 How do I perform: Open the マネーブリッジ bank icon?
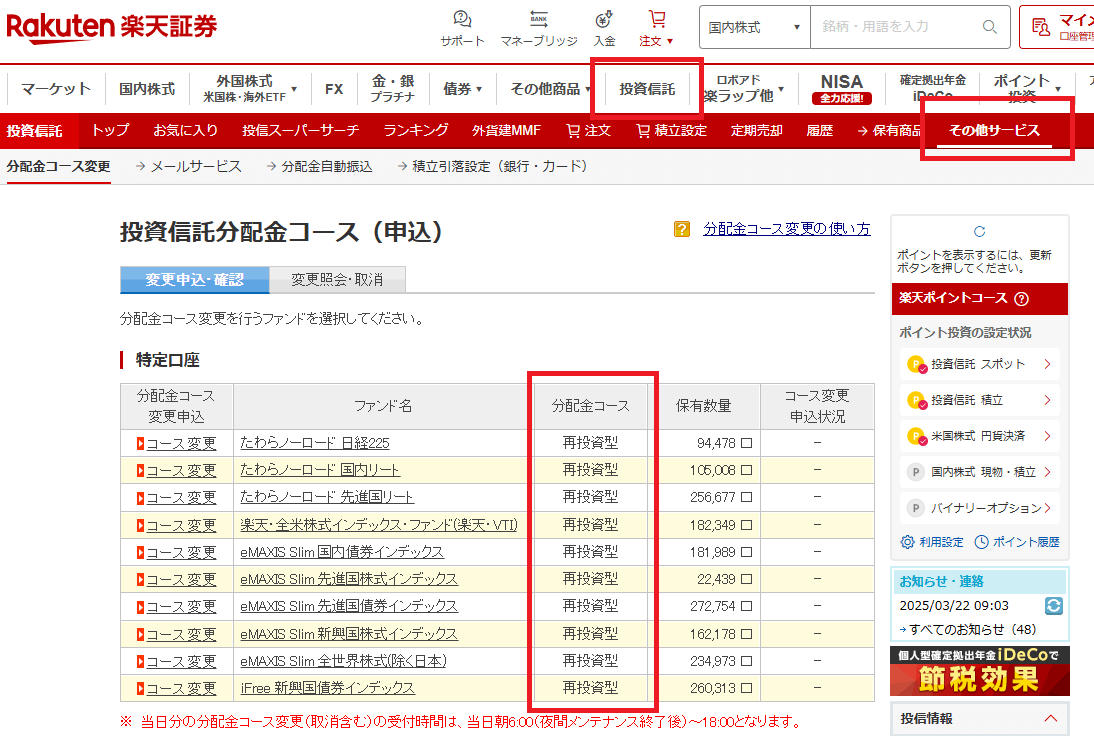(539, 19)
